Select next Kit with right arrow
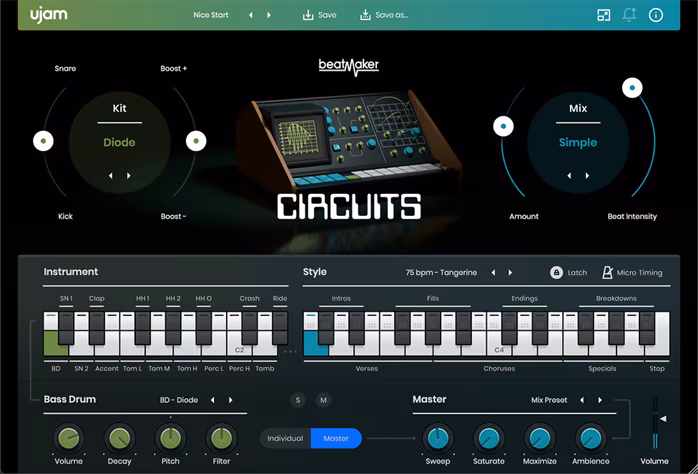This screenshot has height=474, width=698. tap(128, 175)
